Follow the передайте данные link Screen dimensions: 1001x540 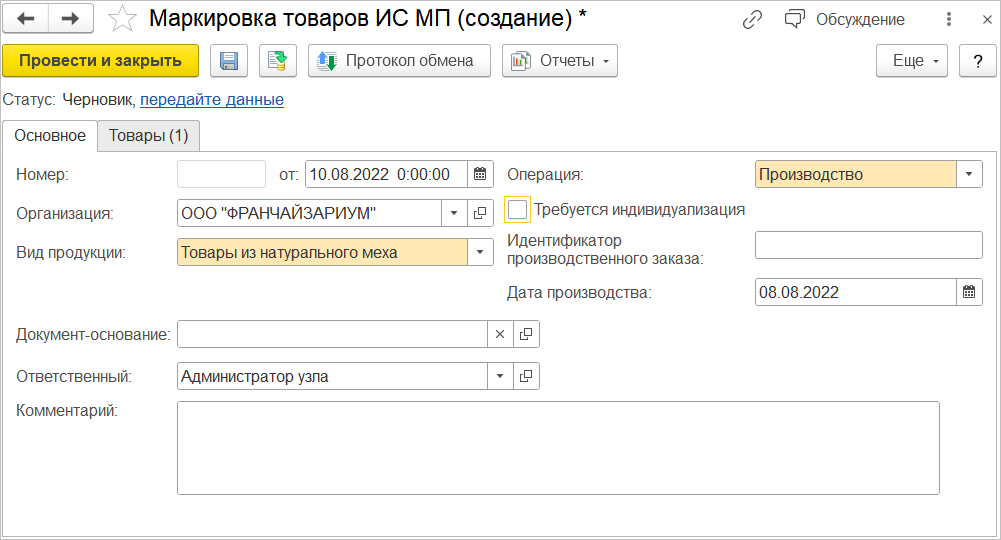[x=212, y=100]
